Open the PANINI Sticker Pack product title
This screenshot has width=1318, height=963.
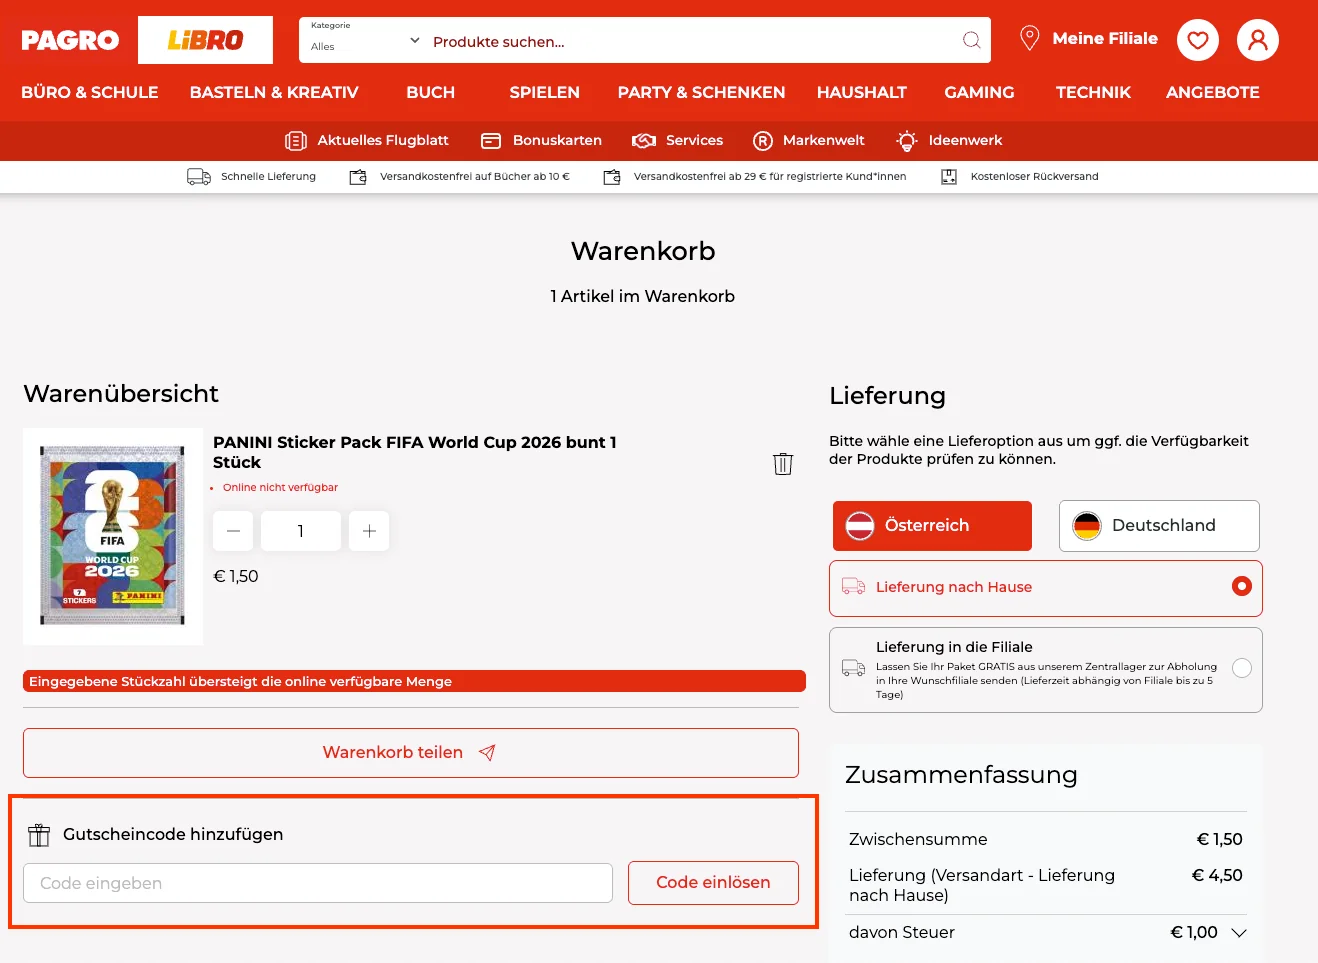point(415,452)
